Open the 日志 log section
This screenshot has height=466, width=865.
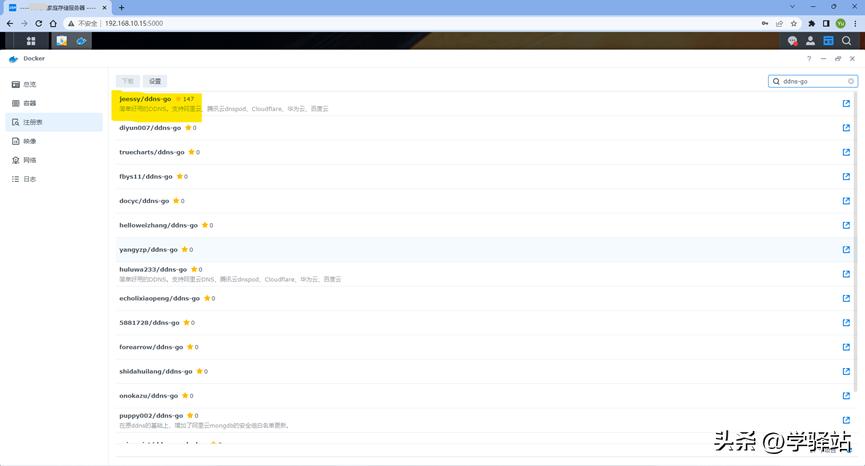point(54,179)
